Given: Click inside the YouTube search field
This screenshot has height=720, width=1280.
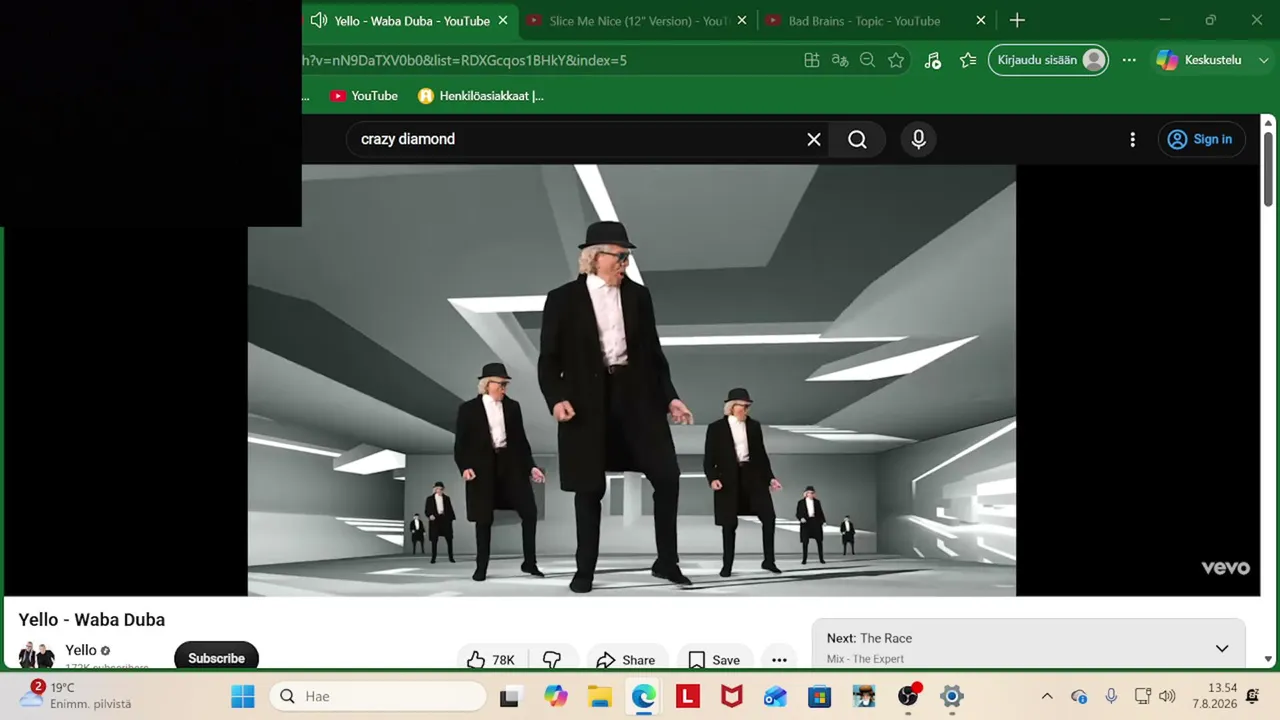Looking at the screenshot, I should [x=580, y=139].
